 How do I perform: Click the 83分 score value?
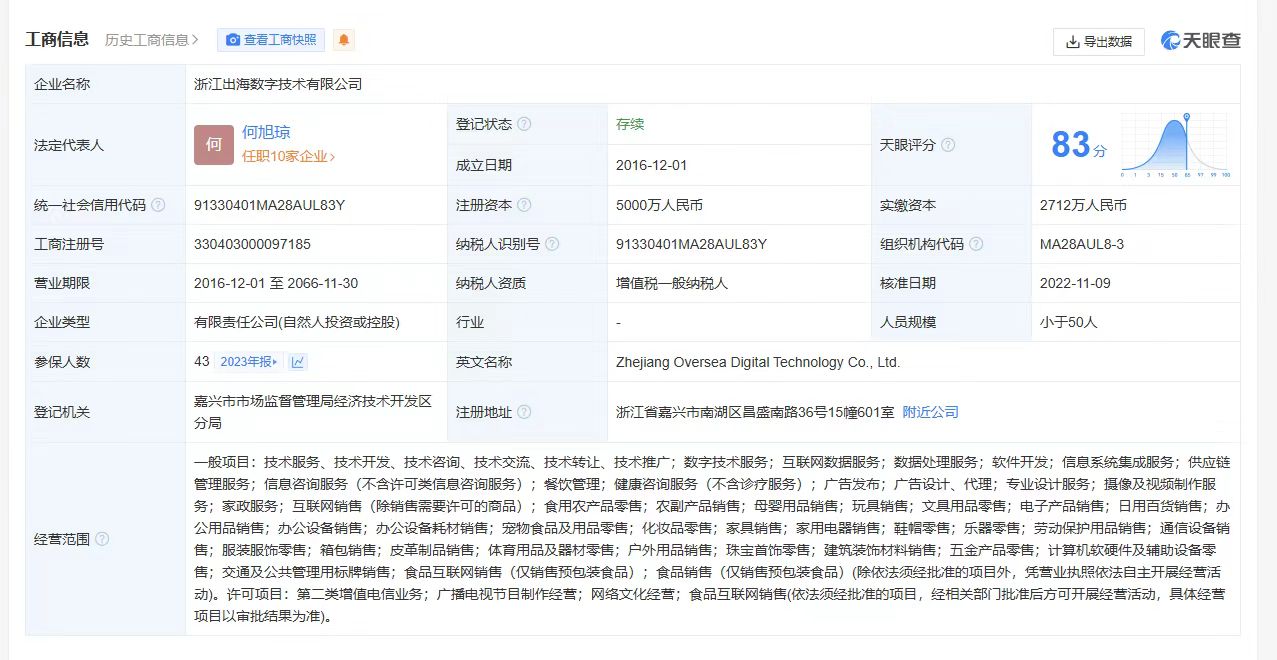point(1079,146)
